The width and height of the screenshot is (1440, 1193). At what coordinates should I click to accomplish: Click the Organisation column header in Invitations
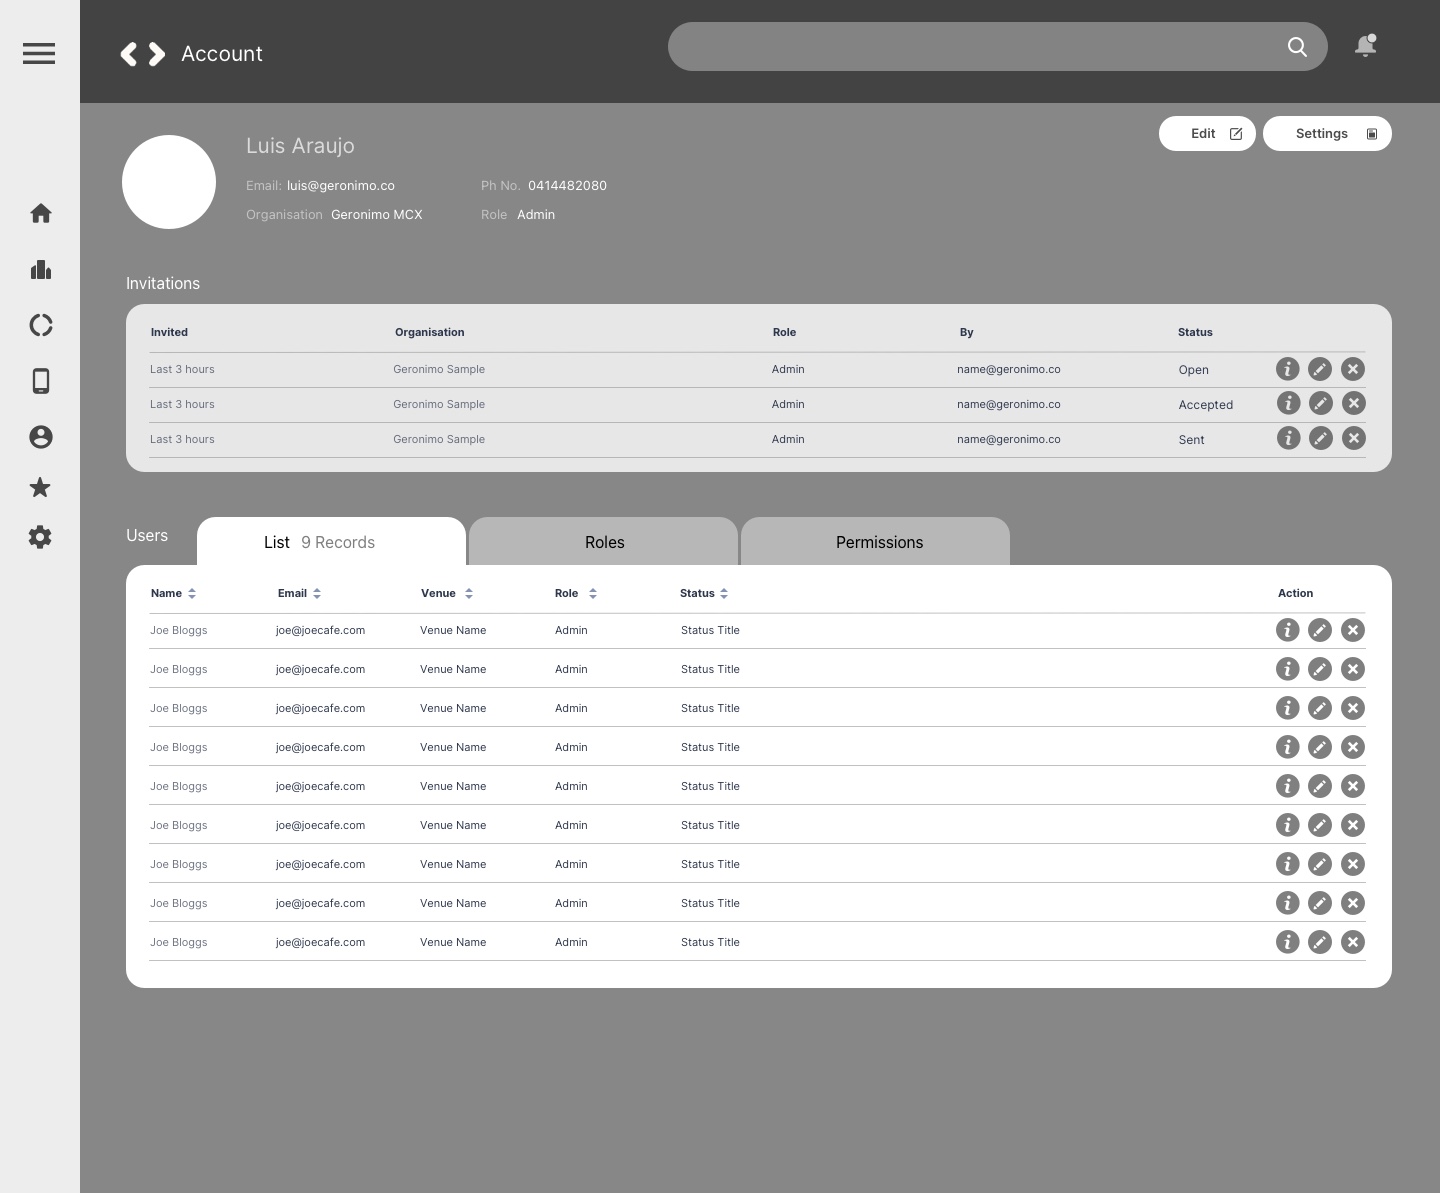coord(430,332)
